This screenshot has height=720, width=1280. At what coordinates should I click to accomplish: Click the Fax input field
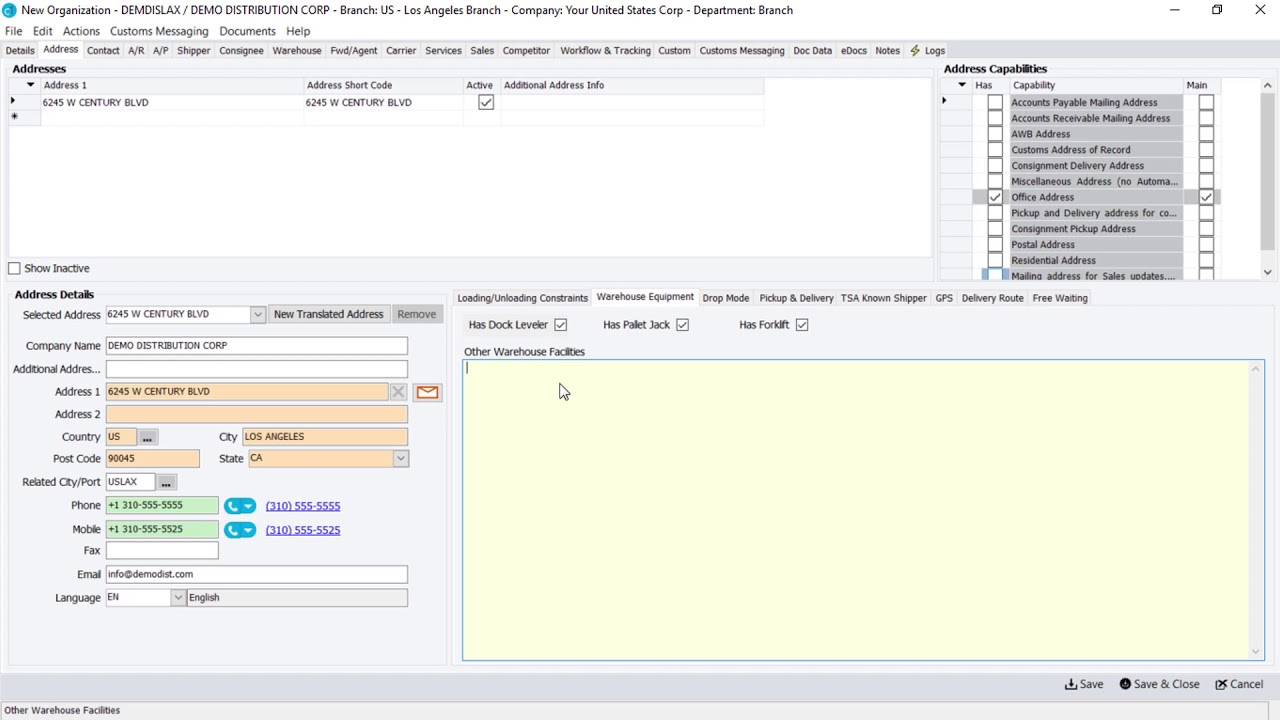[162, 551]
